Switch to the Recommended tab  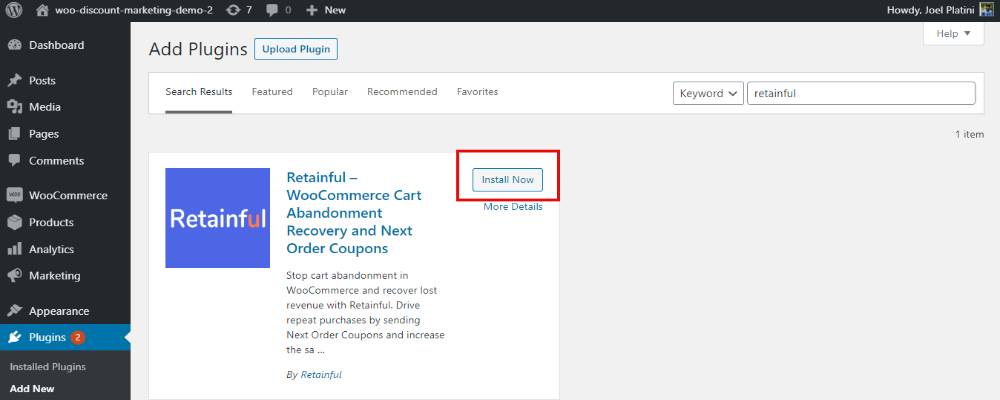coord(402,92)
